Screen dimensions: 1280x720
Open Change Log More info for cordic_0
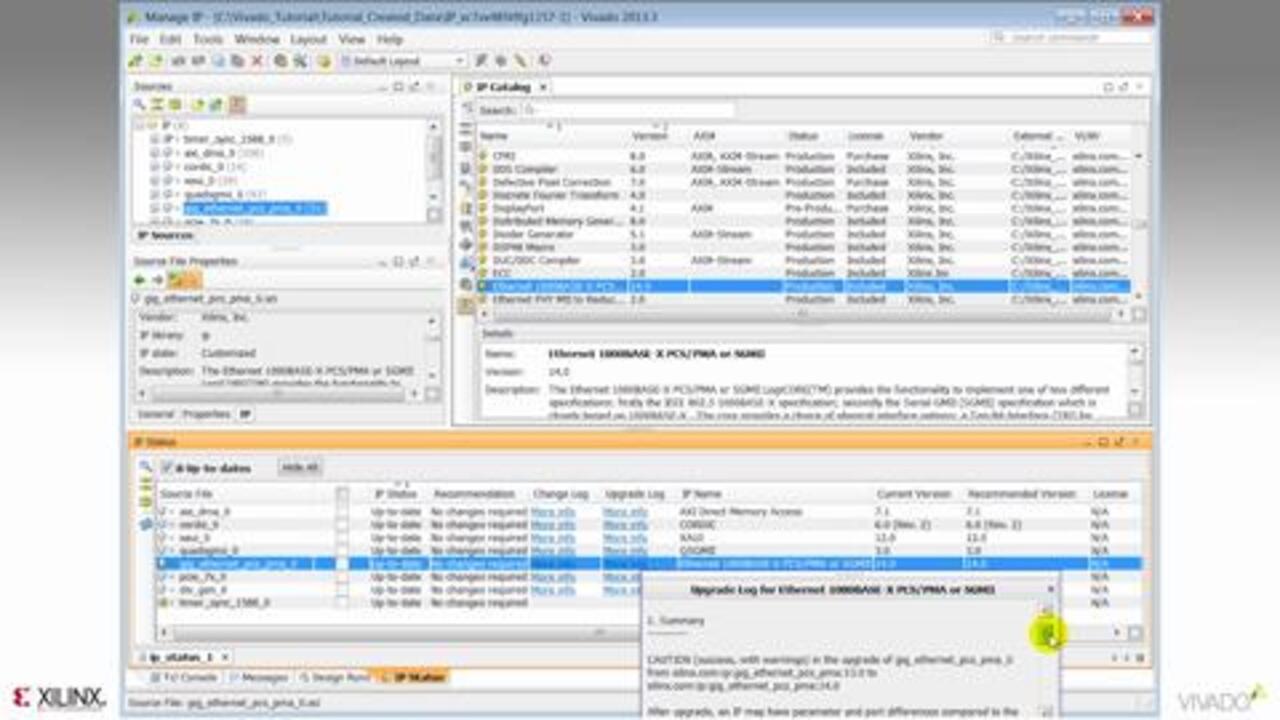click(553, 525)
